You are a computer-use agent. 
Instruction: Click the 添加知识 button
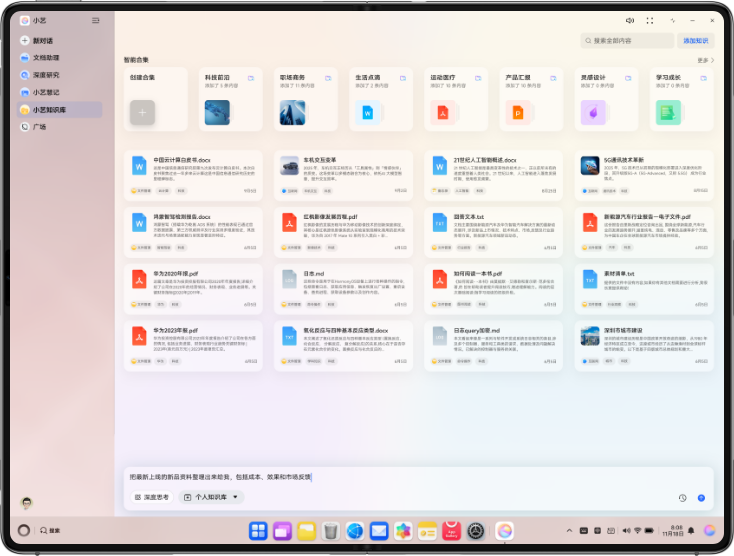[696, 41]
